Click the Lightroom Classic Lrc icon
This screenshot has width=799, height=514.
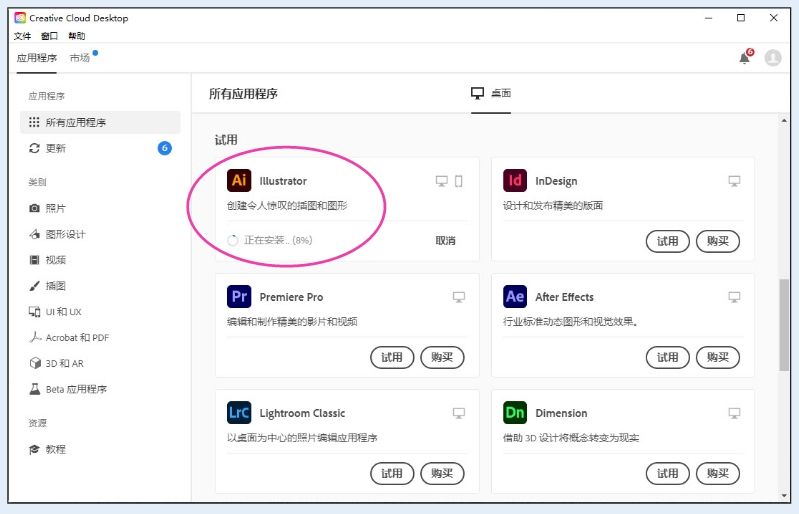239,413
